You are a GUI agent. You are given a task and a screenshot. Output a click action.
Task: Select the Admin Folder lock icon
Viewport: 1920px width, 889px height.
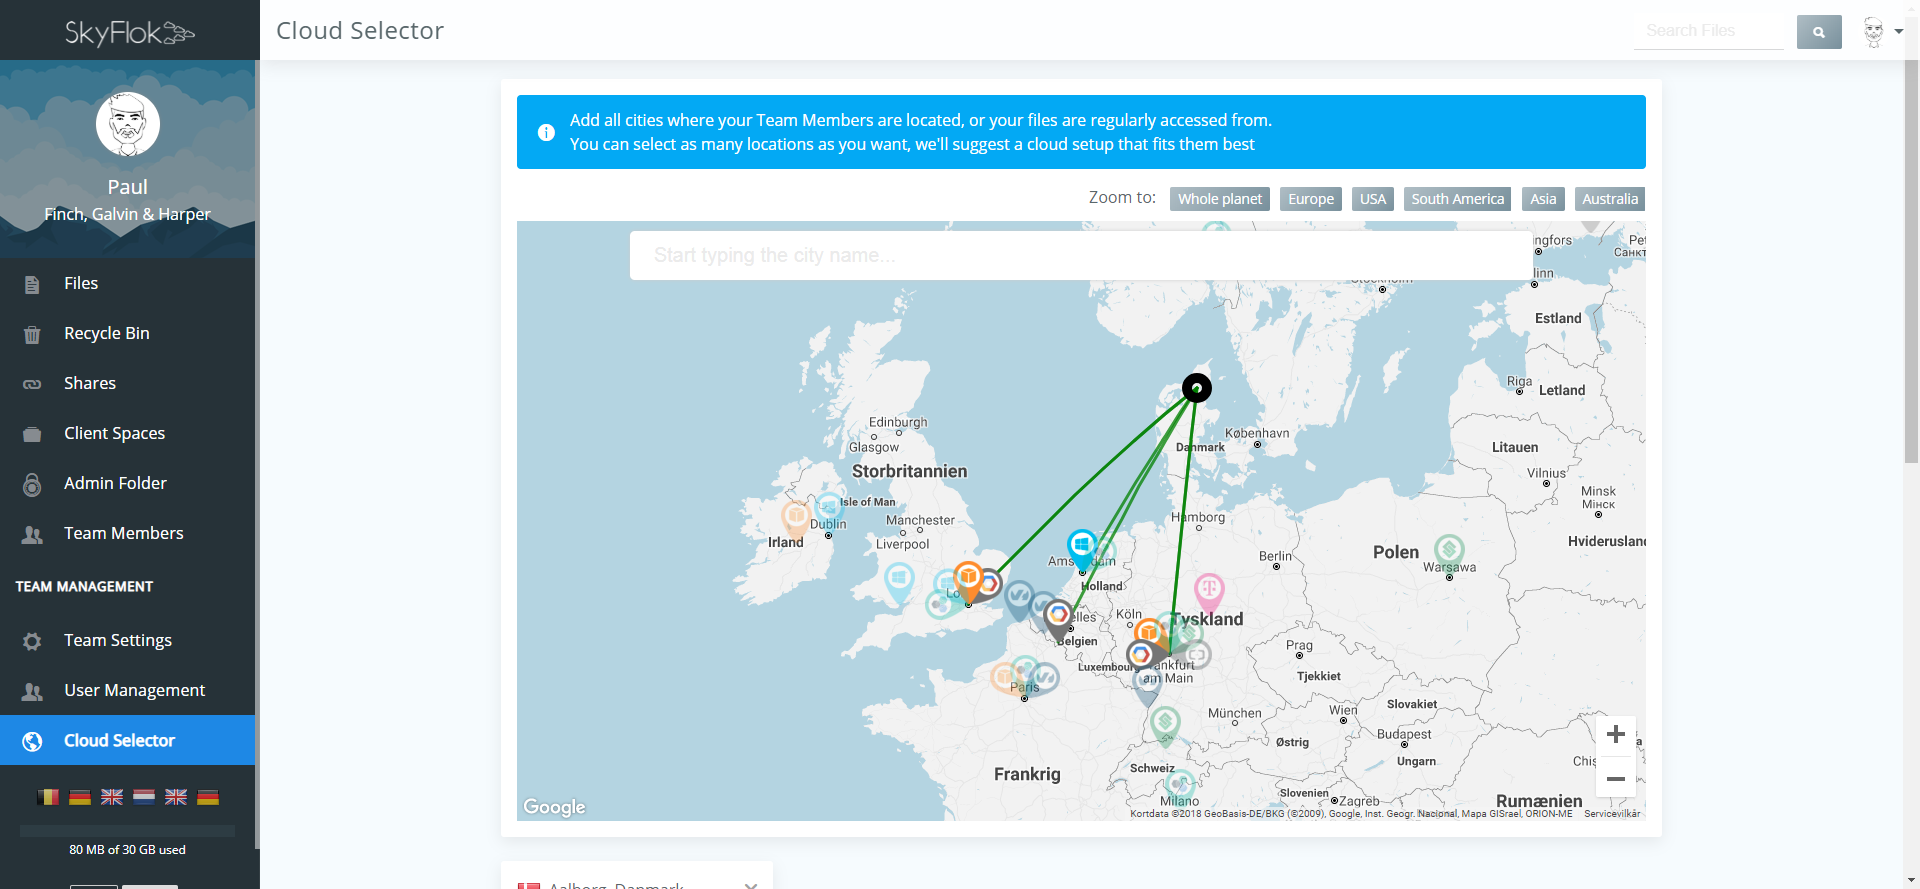(x=32, y=484)
